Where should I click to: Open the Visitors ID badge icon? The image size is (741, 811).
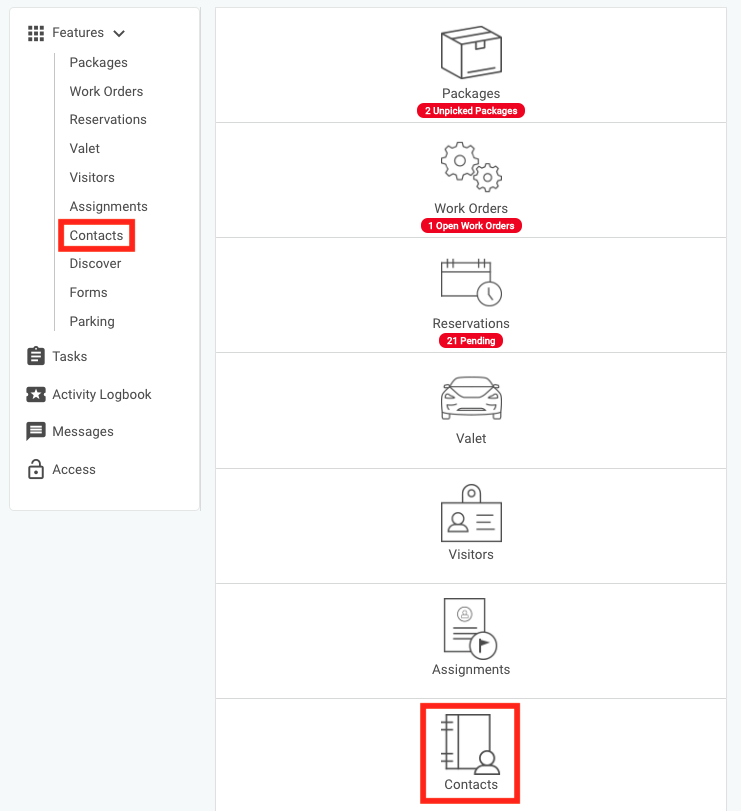tap(471, 514)
